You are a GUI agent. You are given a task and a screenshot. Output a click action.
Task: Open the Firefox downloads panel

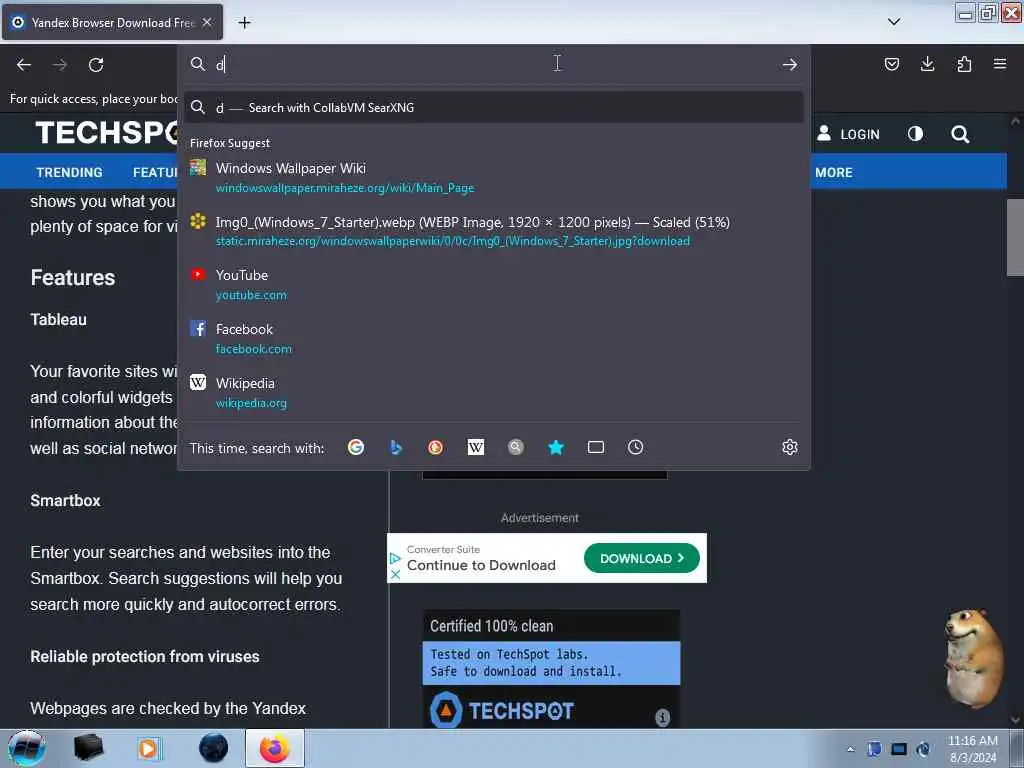tap(927, 64)
